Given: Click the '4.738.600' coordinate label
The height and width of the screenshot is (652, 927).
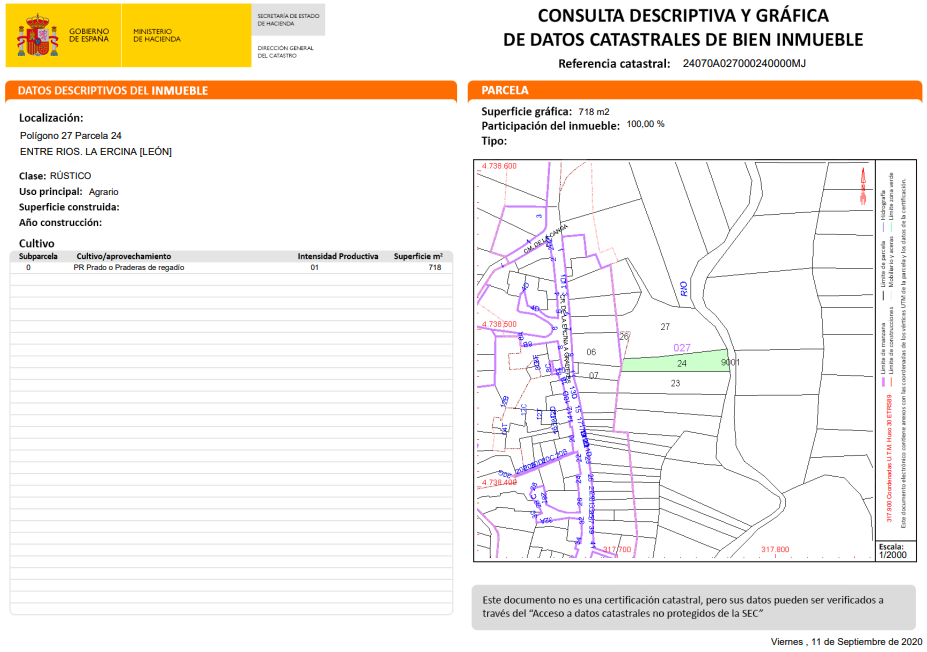Looking at the screenshot, I should tap(499, 166).
